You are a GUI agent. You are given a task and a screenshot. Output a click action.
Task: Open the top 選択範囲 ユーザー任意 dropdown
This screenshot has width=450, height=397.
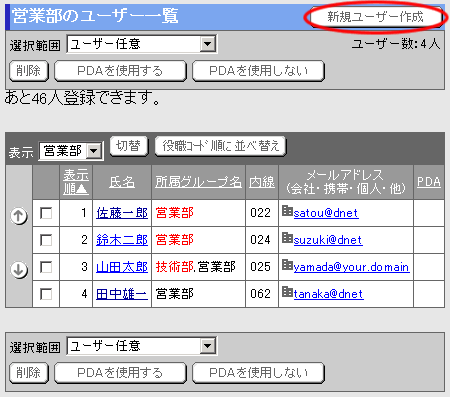pos(142,44)
